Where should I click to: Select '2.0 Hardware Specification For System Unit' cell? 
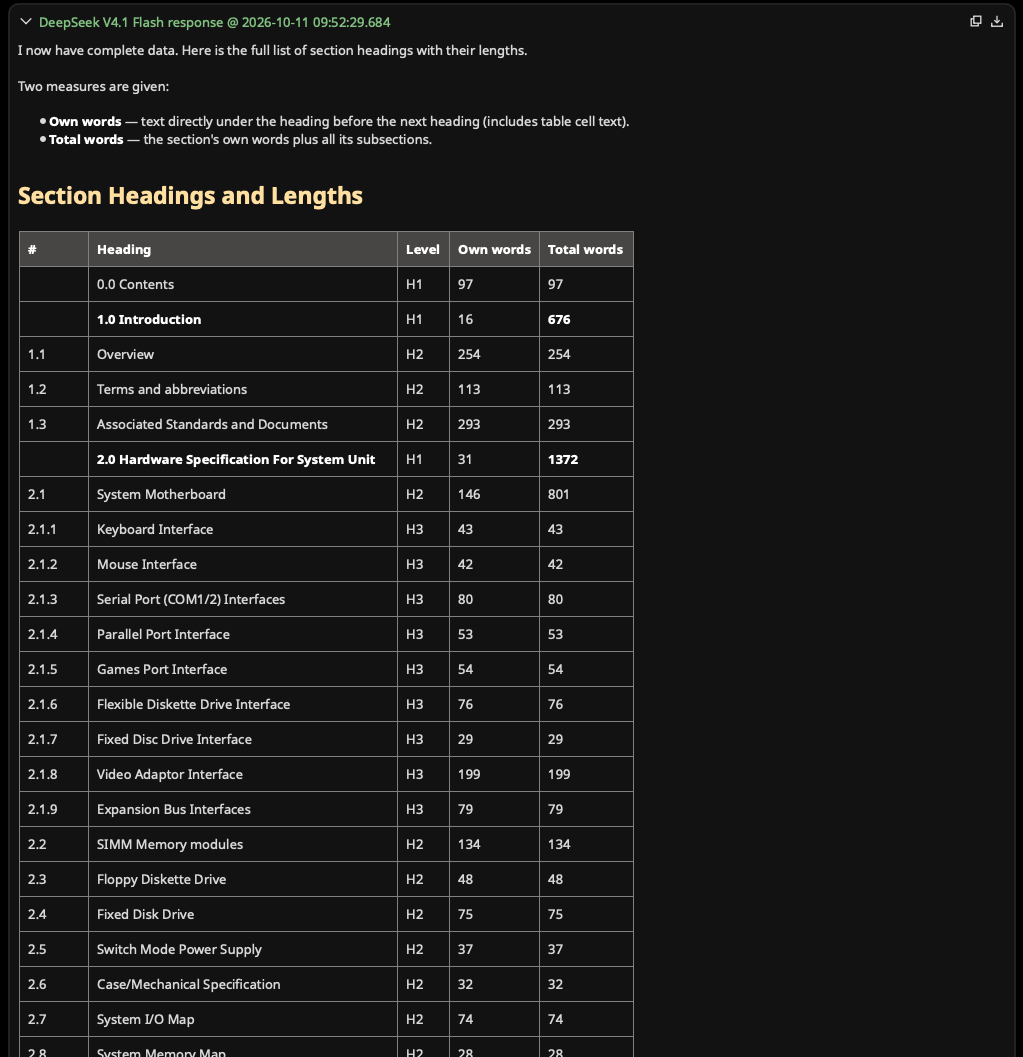tap(243, 460)
